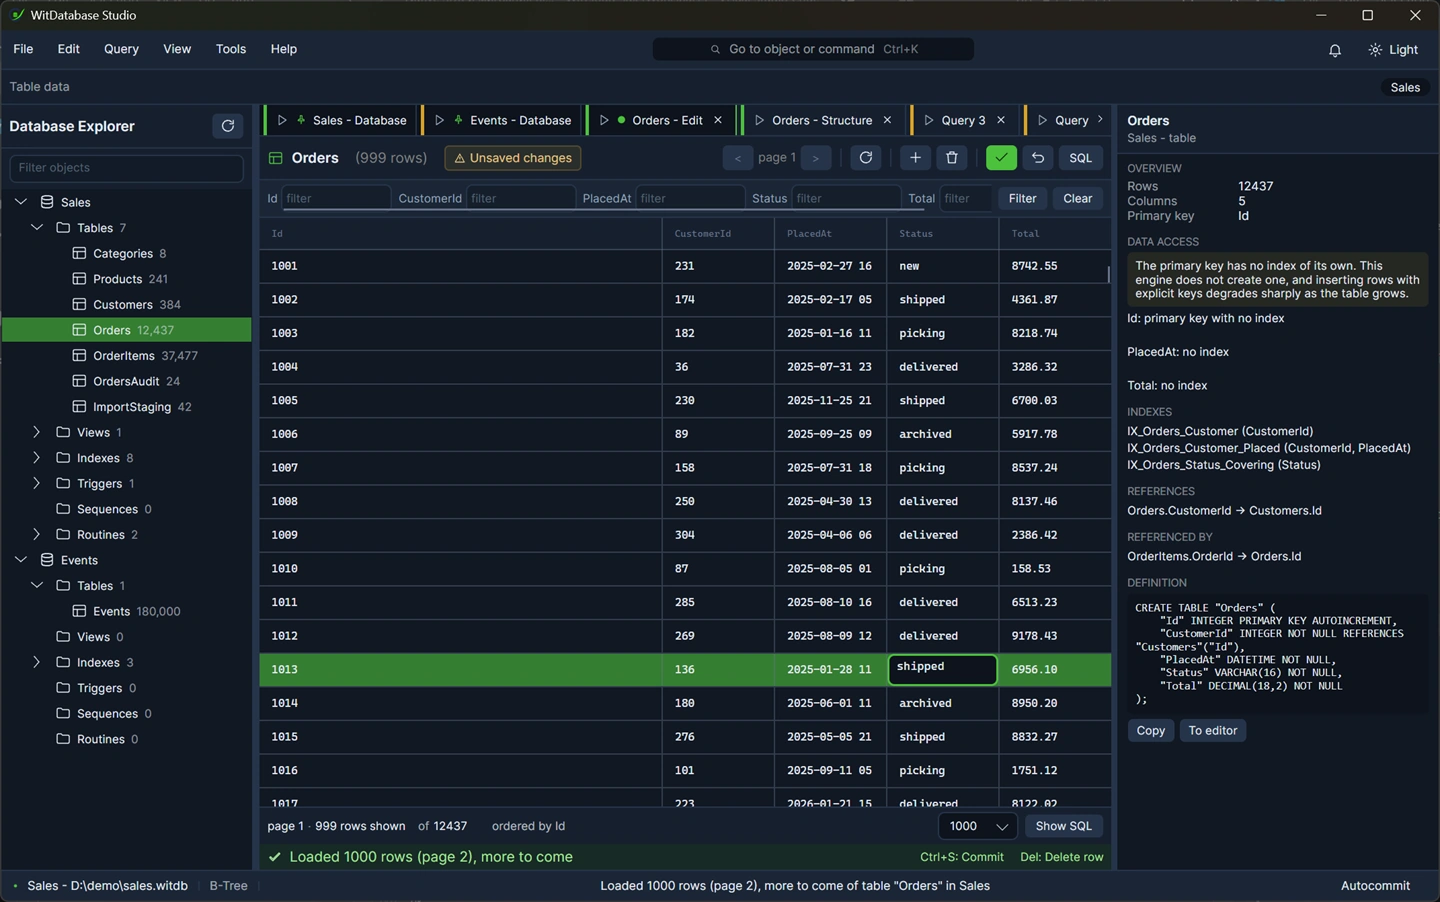Click the table's vertical scrollbar thumb
The height and width of the screenshot is (902, 1440).
(1108, 274)
